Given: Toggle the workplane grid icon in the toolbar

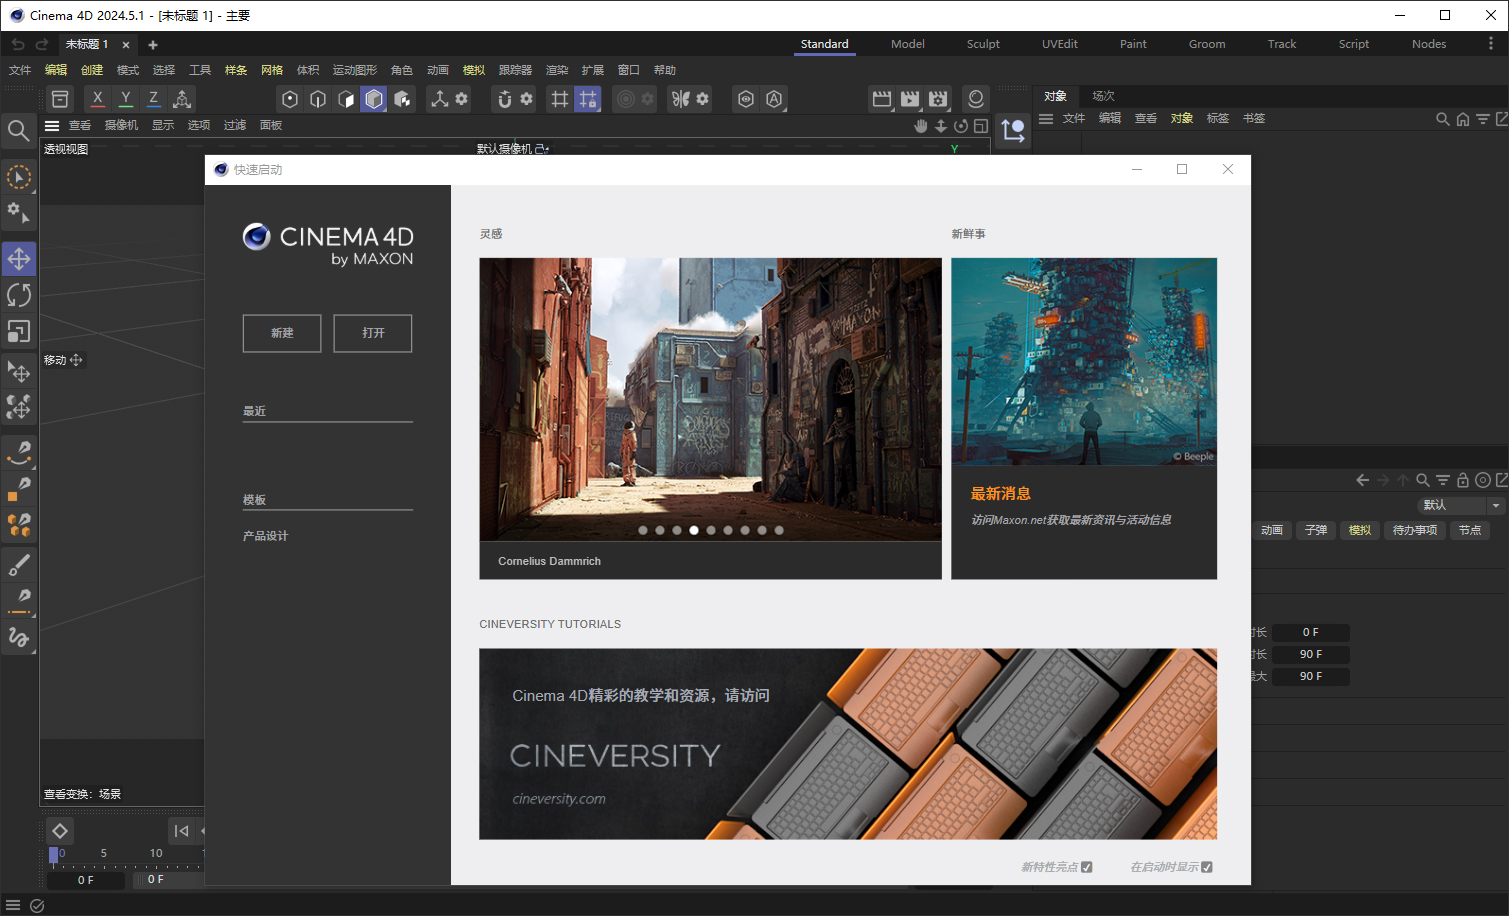Looking at the screenshot, I should click(x=560, y=98).
